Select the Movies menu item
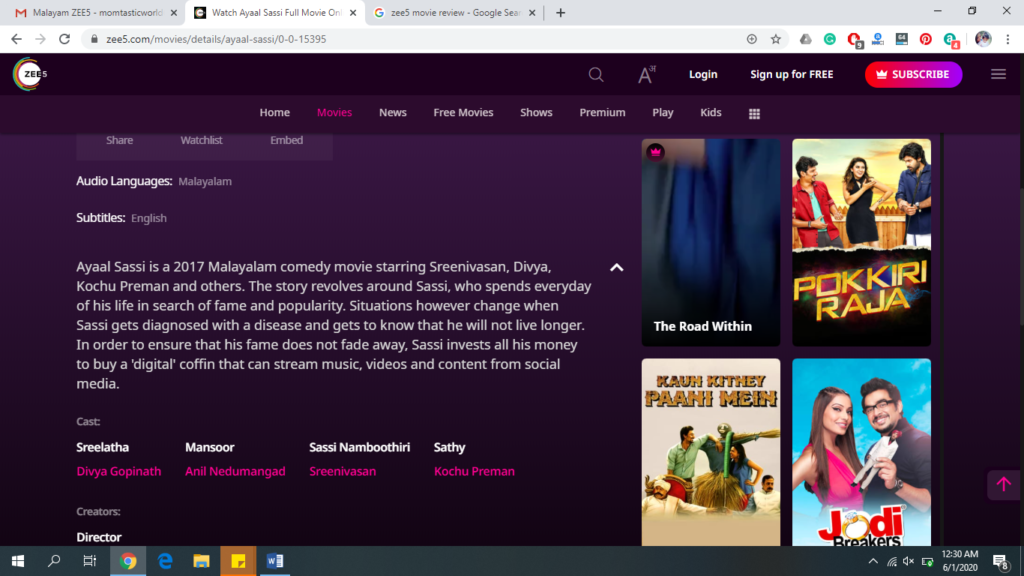This screenshot has height=576, width=1024. click(x=334, y=112)
